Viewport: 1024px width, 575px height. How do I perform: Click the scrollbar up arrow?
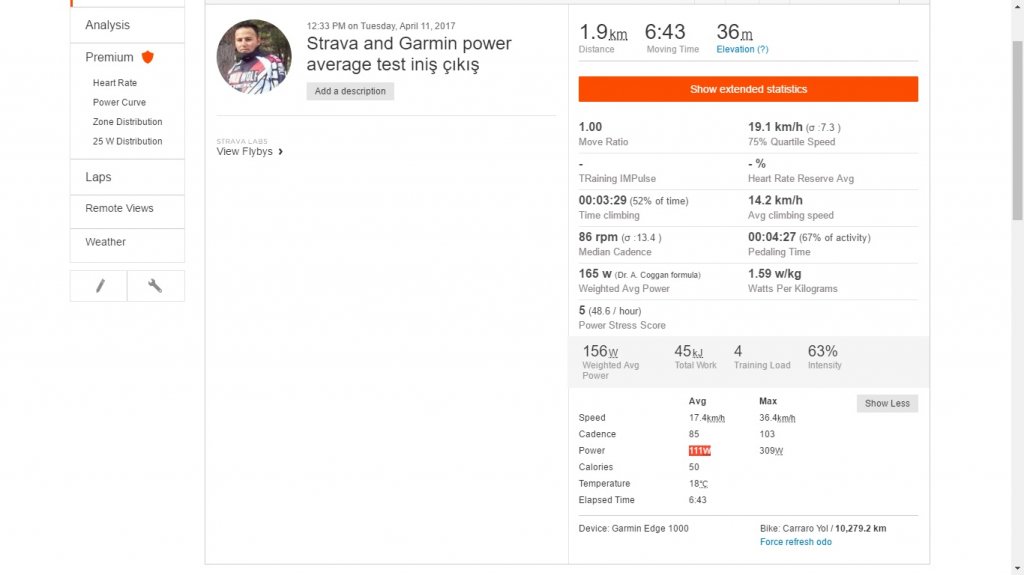point(1017,6)
